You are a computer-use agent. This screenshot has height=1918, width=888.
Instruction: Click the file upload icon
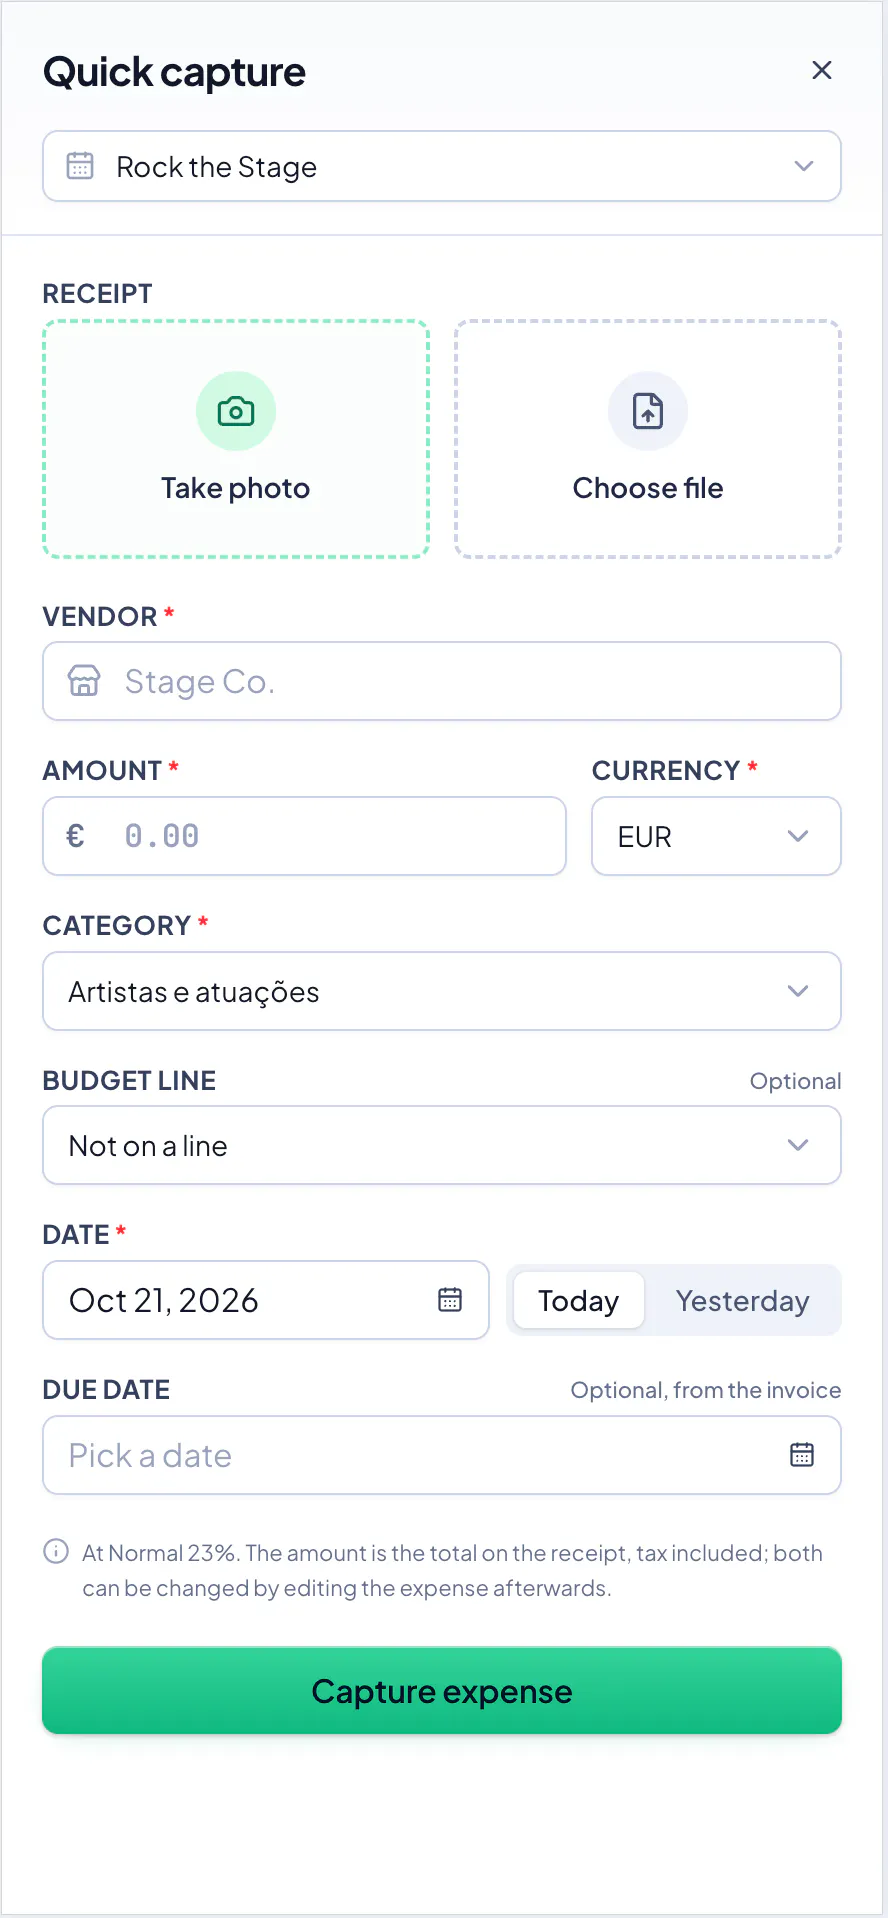[x=648, y=411]
